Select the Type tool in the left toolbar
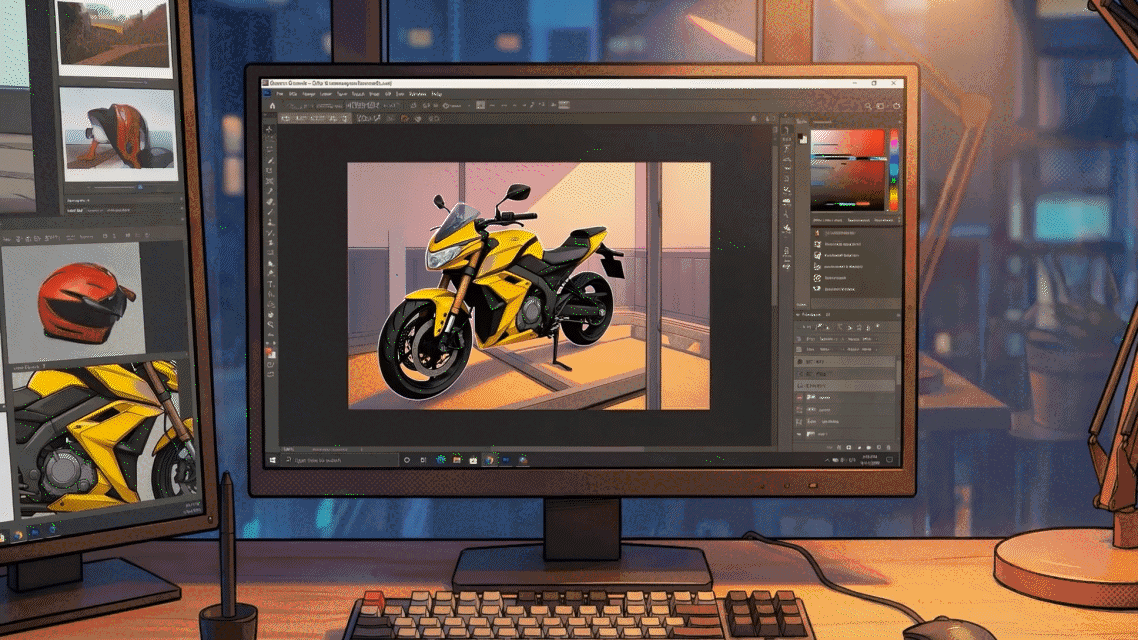The width and height of the screenshot is (1138, 640). tap(271, 284)
